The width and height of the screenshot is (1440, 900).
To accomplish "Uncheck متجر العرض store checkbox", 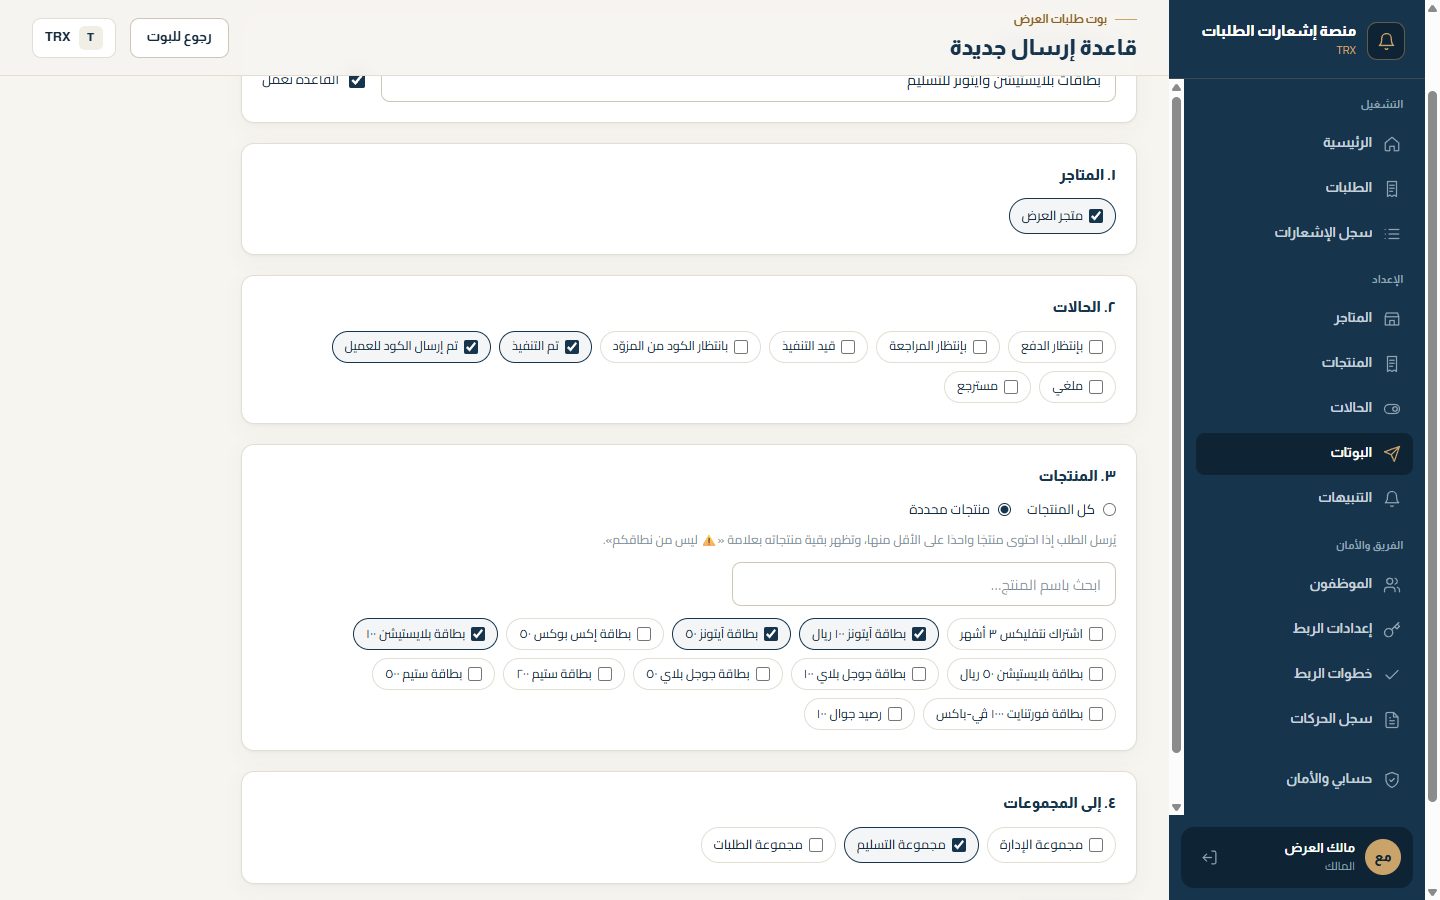I will click(1096, 216).
